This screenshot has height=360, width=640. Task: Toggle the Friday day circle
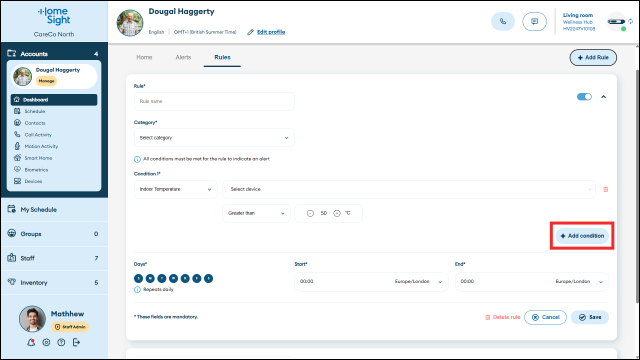(197, 278)
